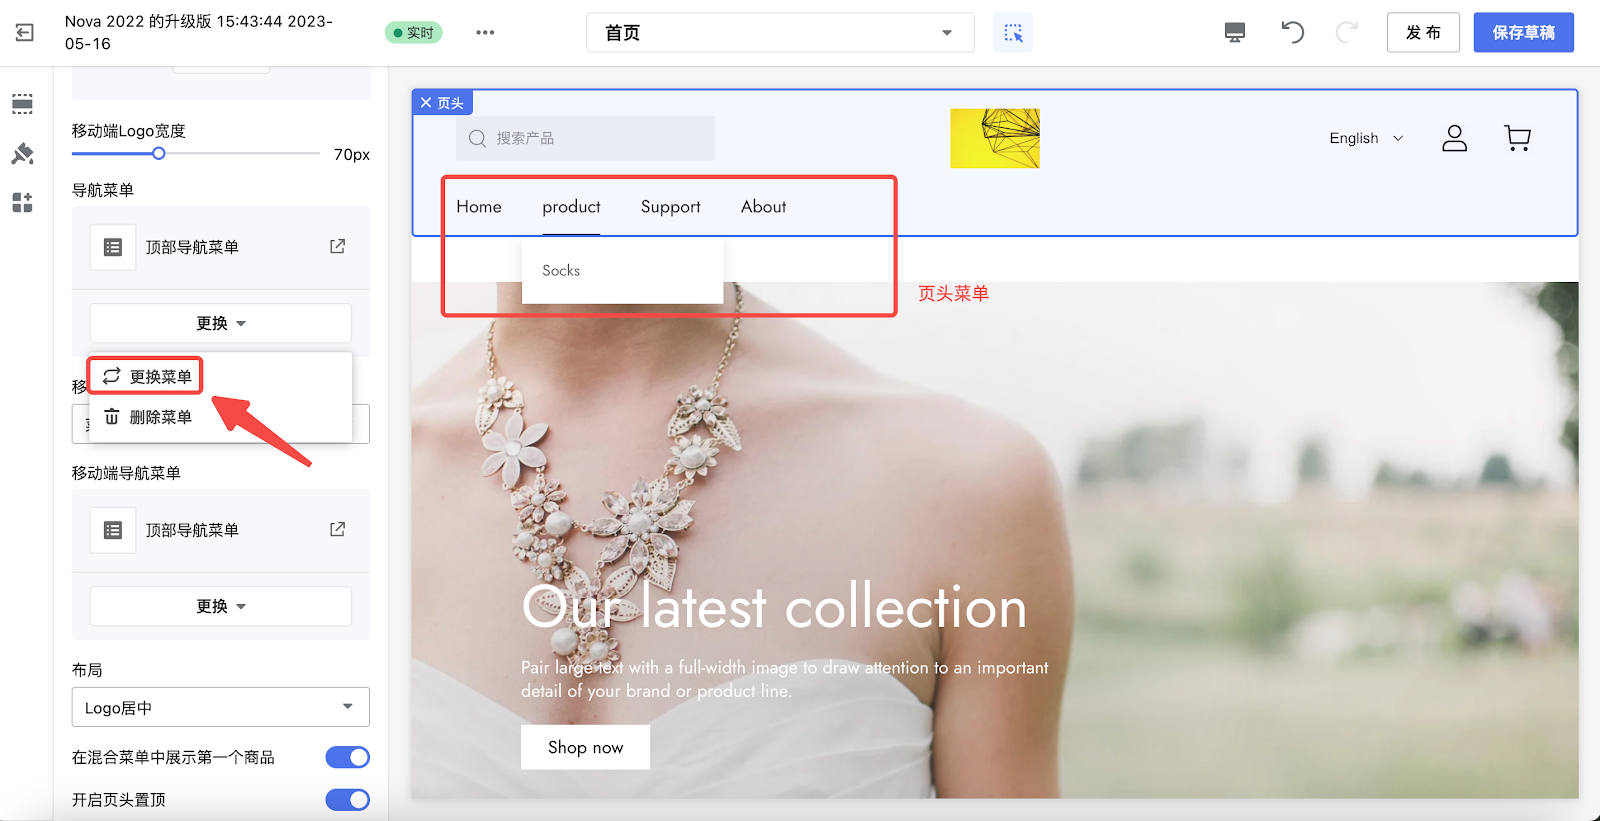The width and height of the screenshot is (1600, 821).
Task: Select 更换菜单 from the popup menu
Action: pos(146,376)
